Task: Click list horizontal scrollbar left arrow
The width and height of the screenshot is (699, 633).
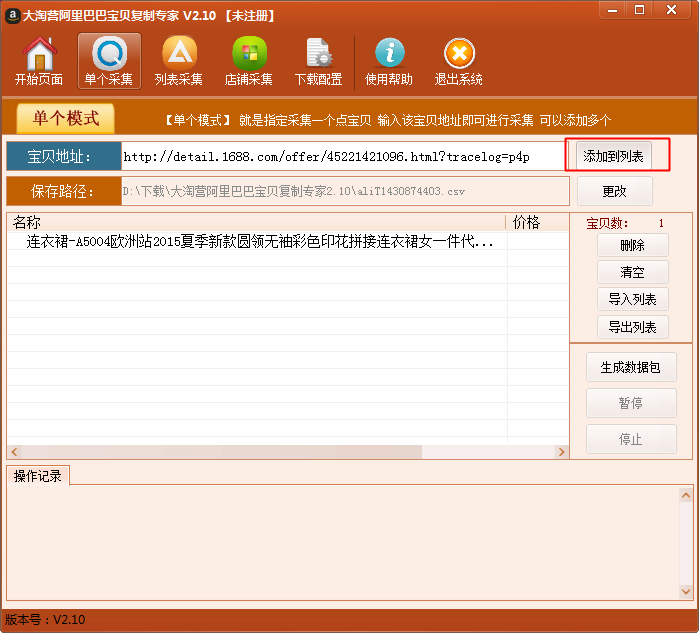Action: (x=14, y=452)
